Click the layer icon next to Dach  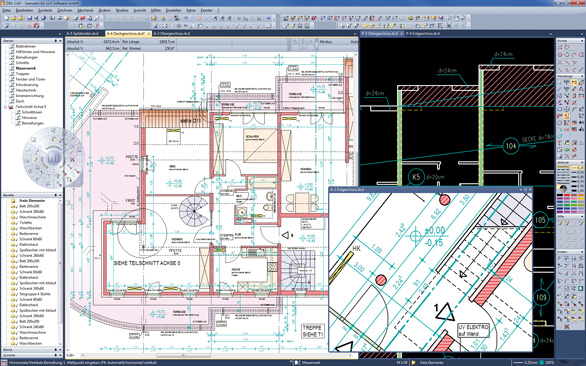pos(12,101)
